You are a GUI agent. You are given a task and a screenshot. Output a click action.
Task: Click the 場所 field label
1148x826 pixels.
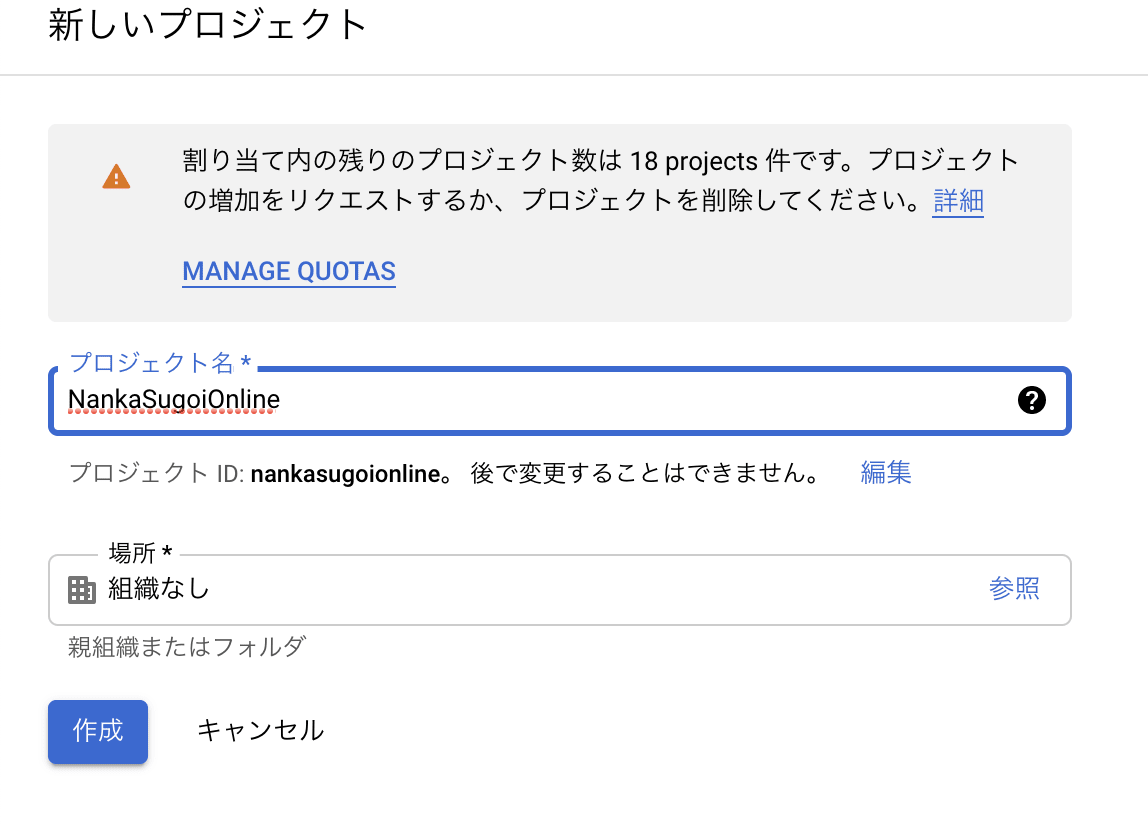pyautogui.click(x=140, y=552)
